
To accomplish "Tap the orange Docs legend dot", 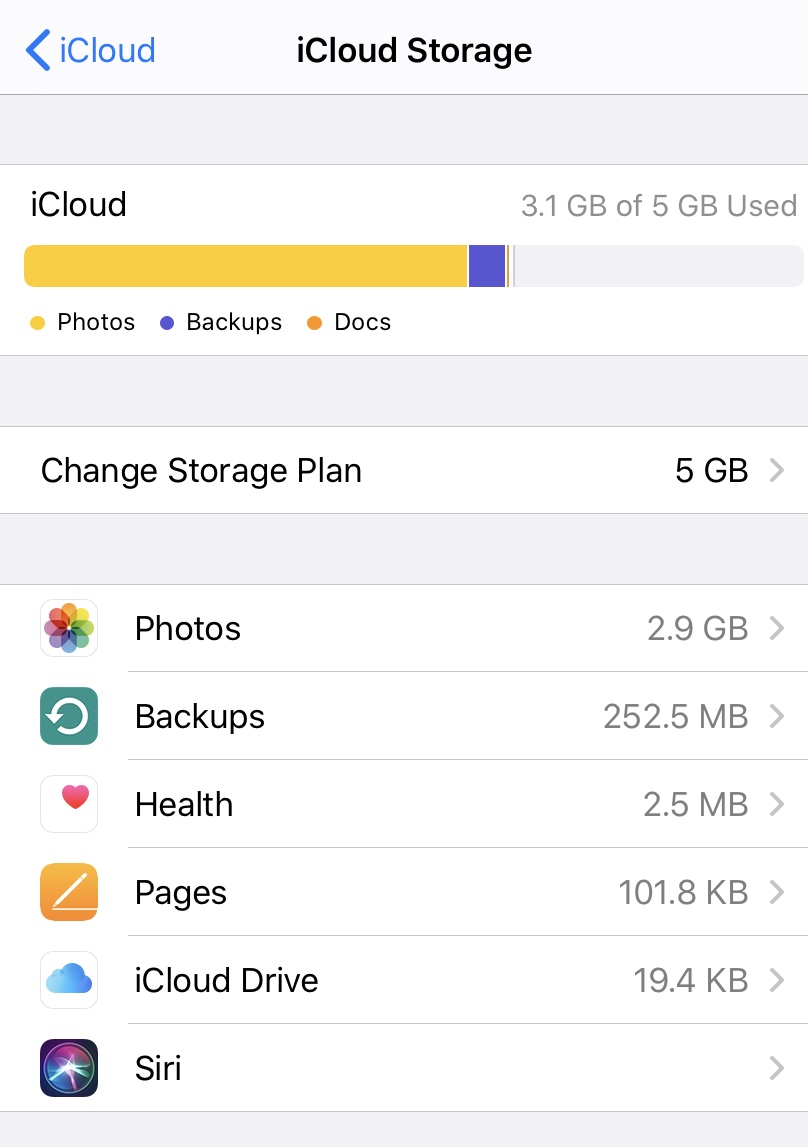I will (314, 323).
